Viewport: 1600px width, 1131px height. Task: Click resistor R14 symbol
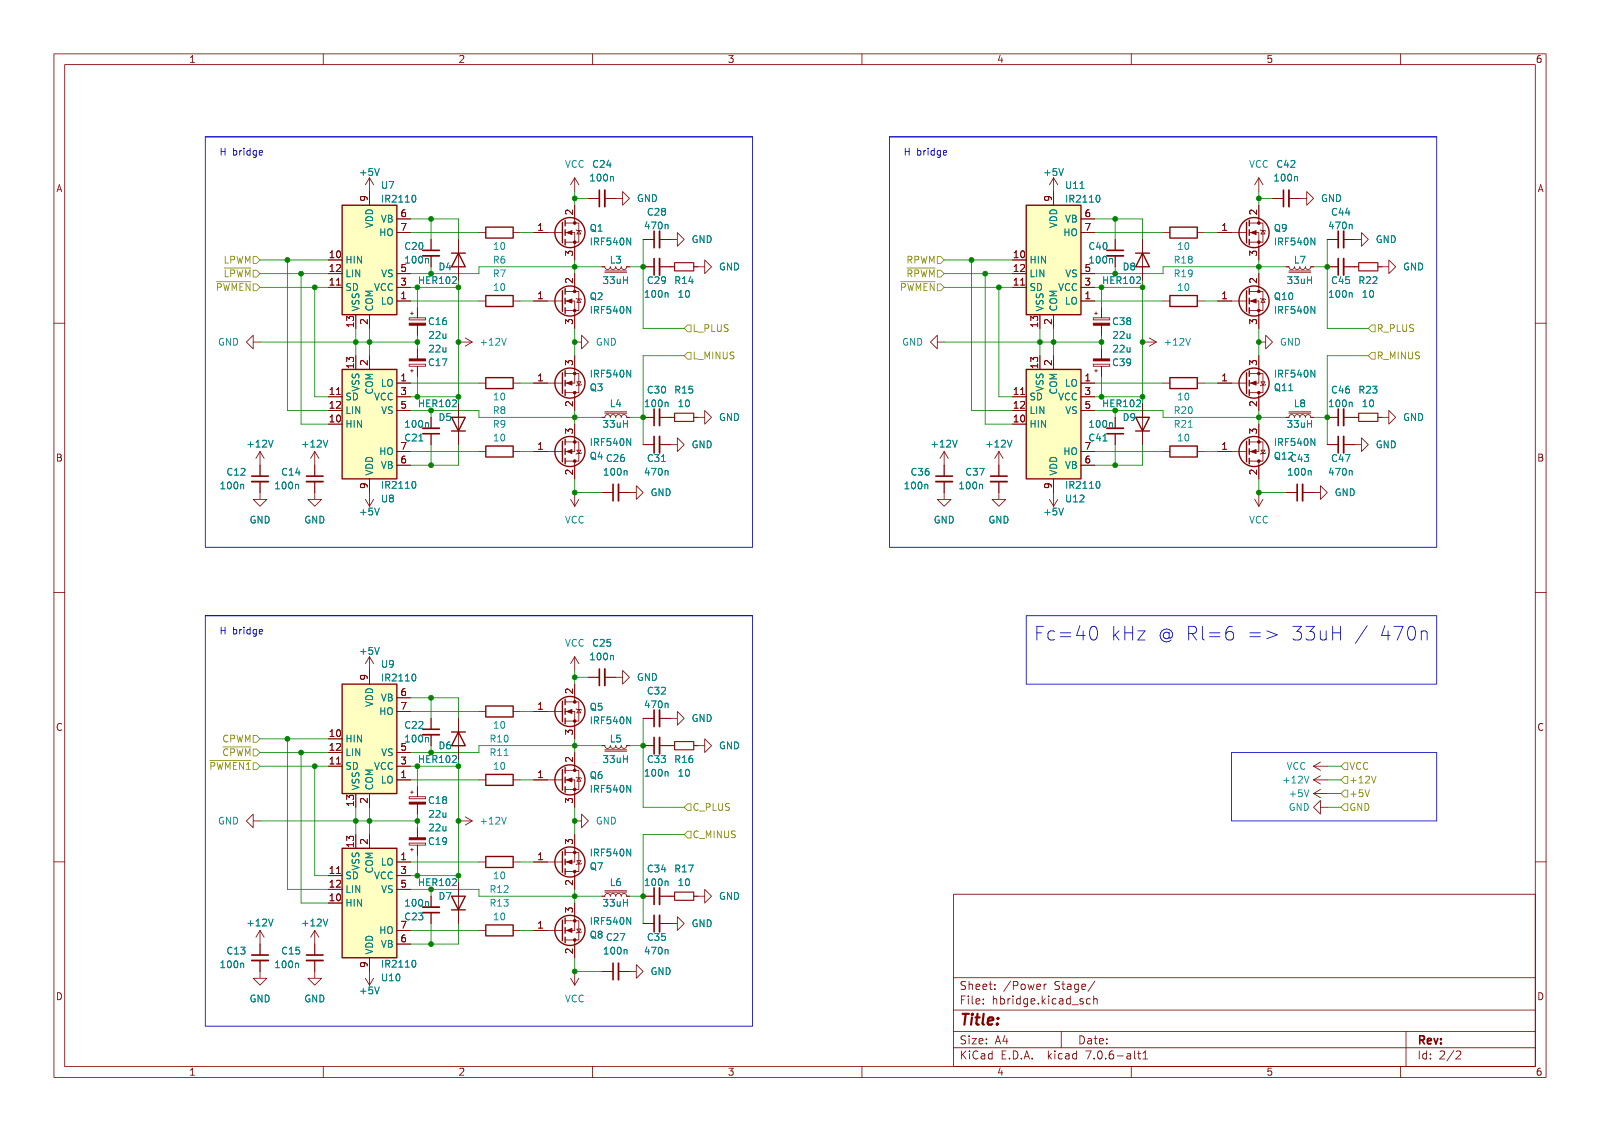tap(684, 267)
